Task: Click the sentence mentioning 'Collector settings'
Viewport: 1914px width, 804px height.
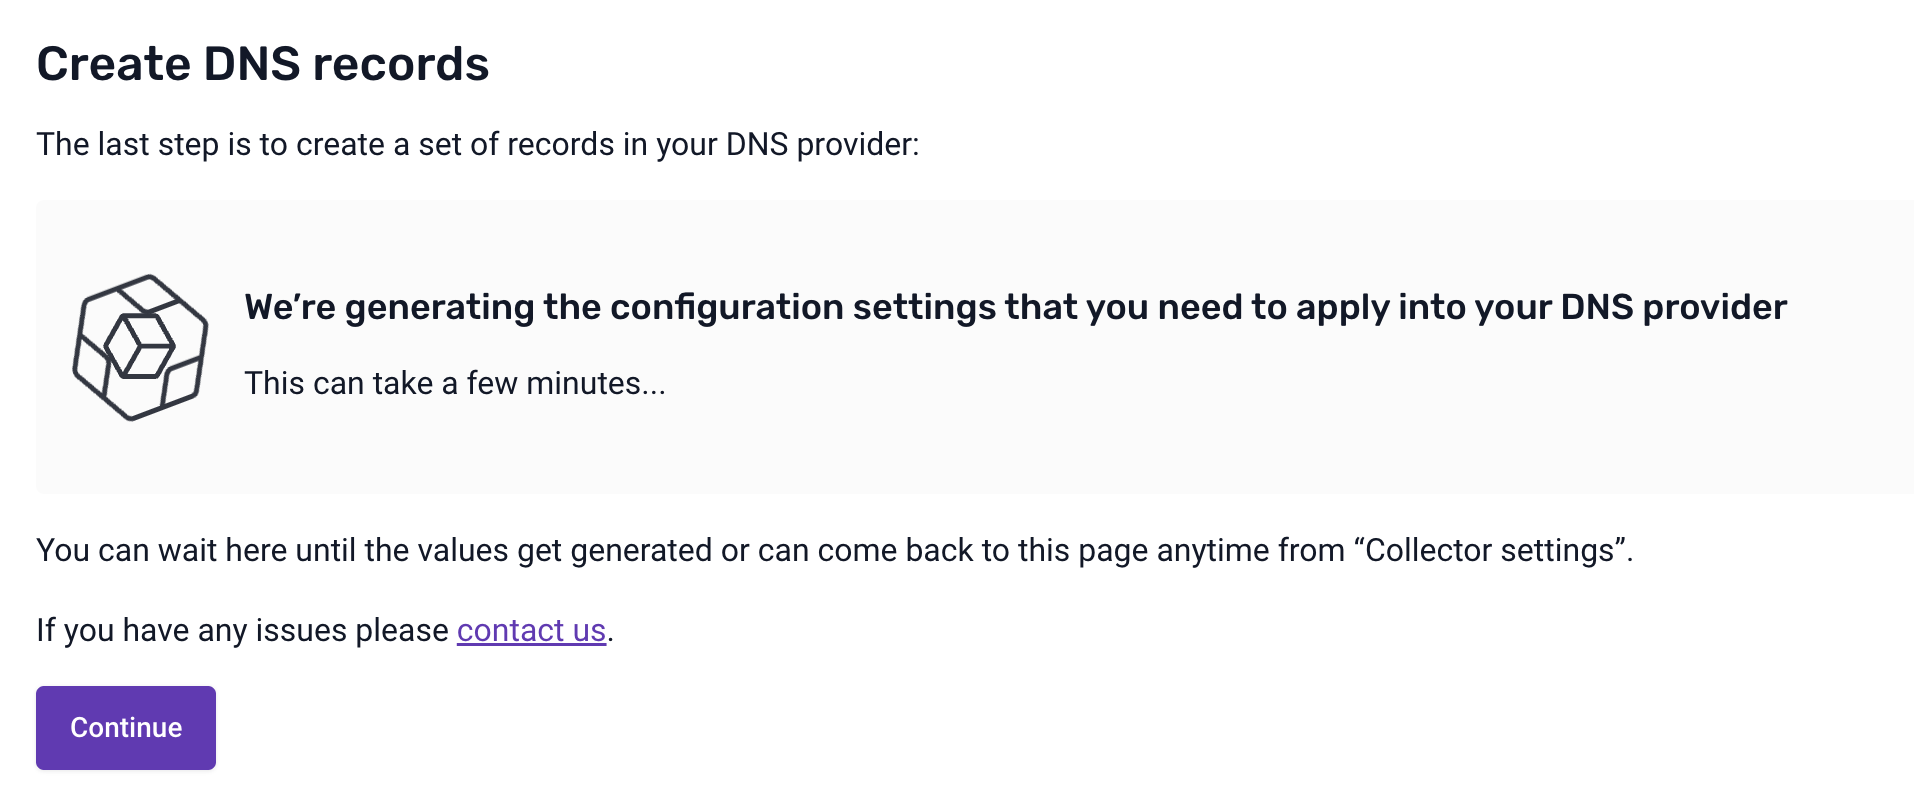Action: pyautogui.click(x=835, y=548)
